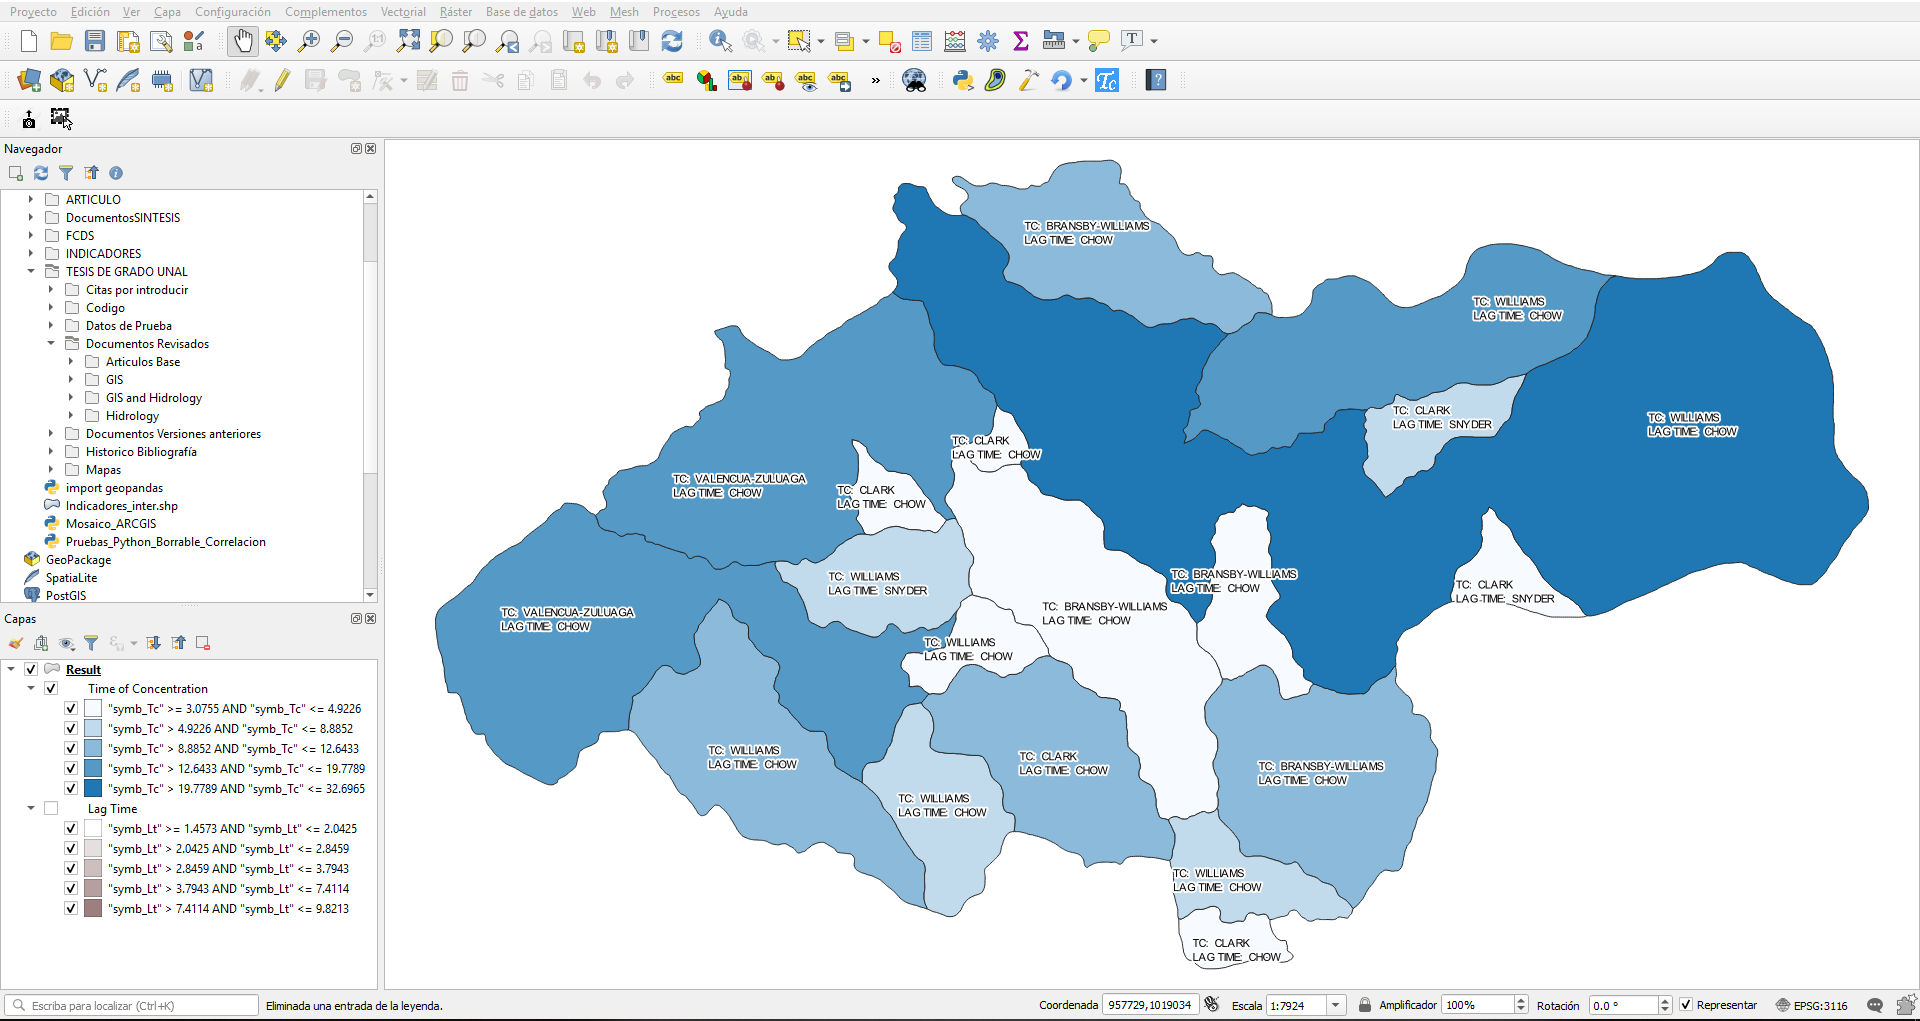Click the Zoom Out magnifier tool
Screen dimensions: 1920x1021
(x=342, y=41)
